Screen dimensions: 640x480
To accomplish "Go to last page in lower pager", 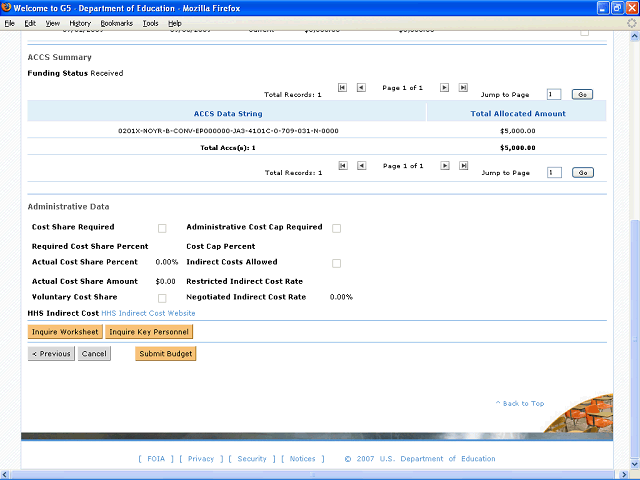I will click(x=463, y=165).
